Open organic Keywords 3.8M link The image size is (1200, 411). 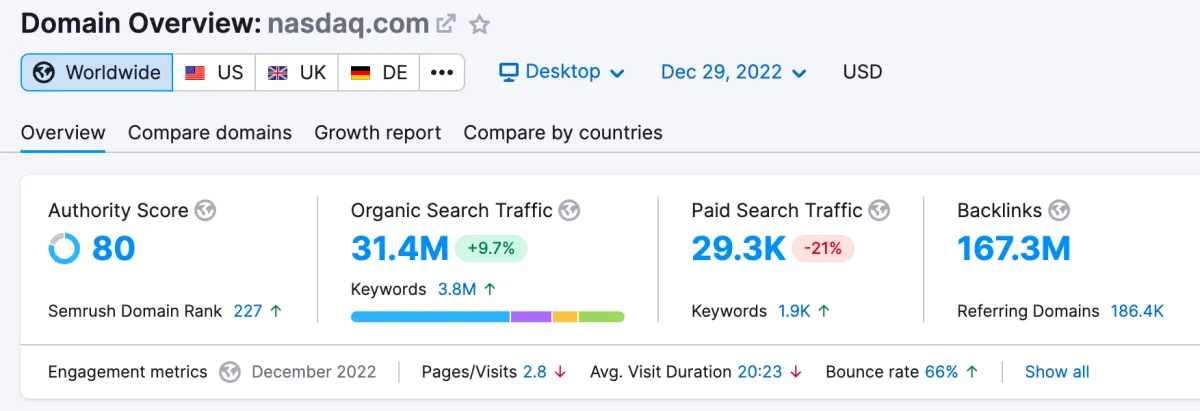[x=456, y=289]
